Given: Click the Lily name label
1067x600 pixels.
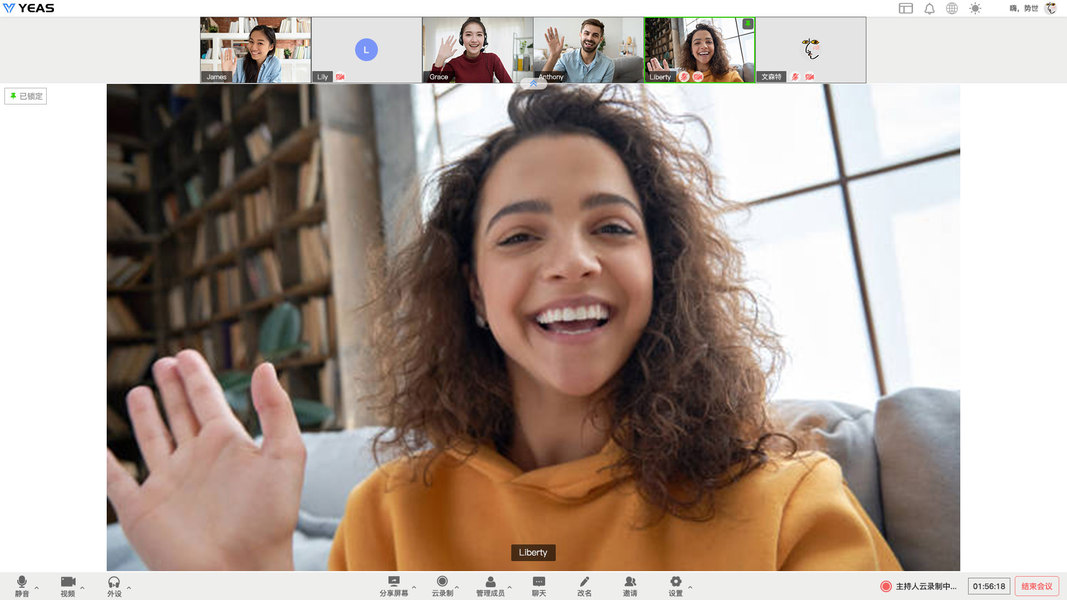Looking at the screenshot, I should coord(323,77).
